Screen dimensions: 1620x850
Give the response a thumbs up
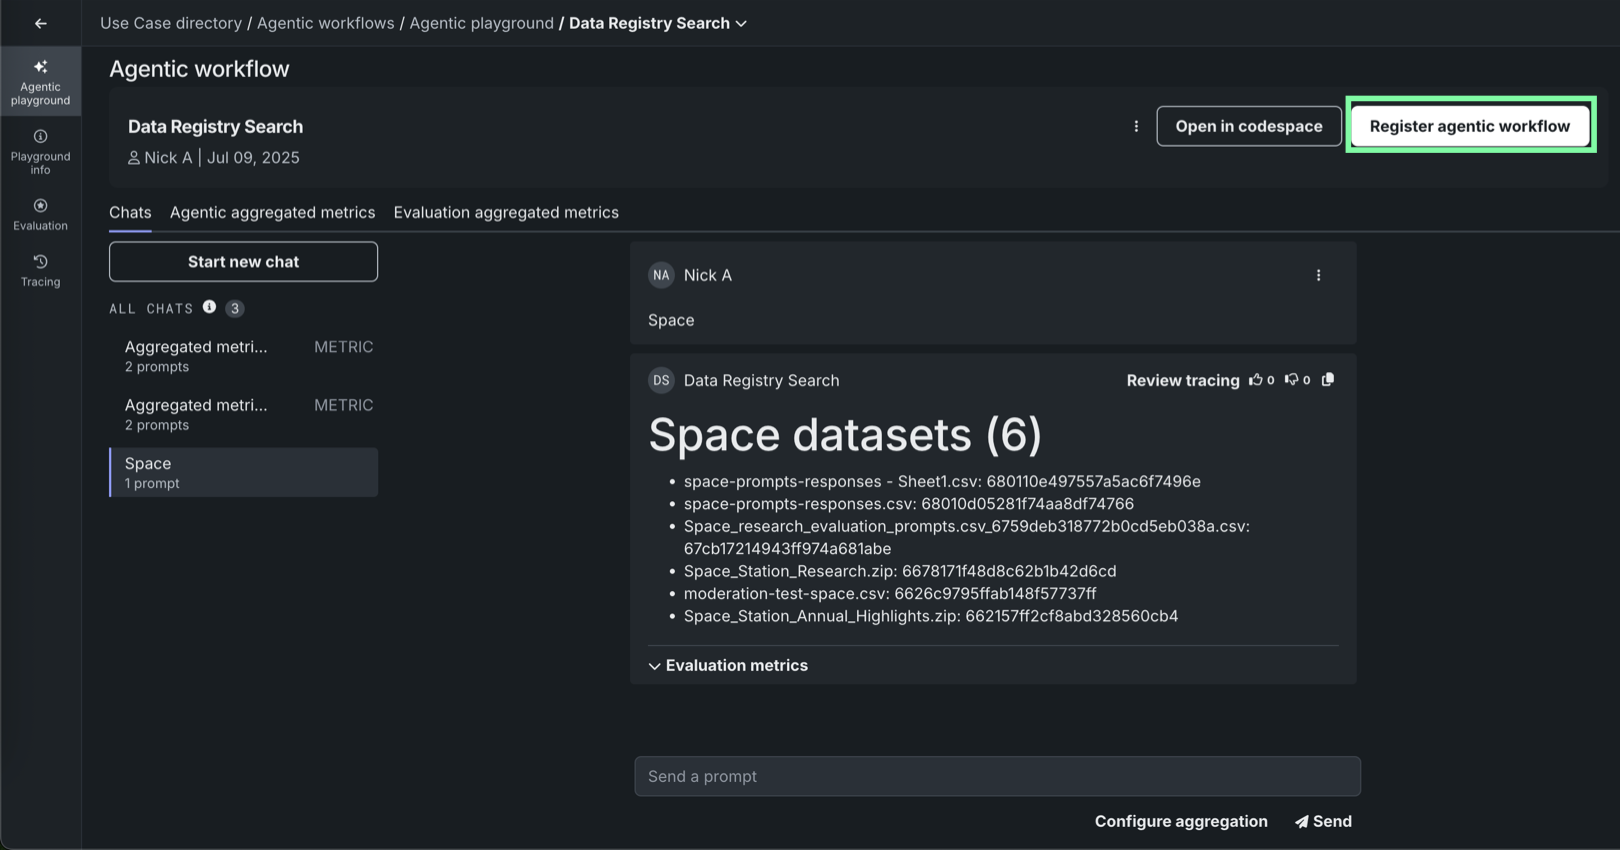click(1256, 380)
